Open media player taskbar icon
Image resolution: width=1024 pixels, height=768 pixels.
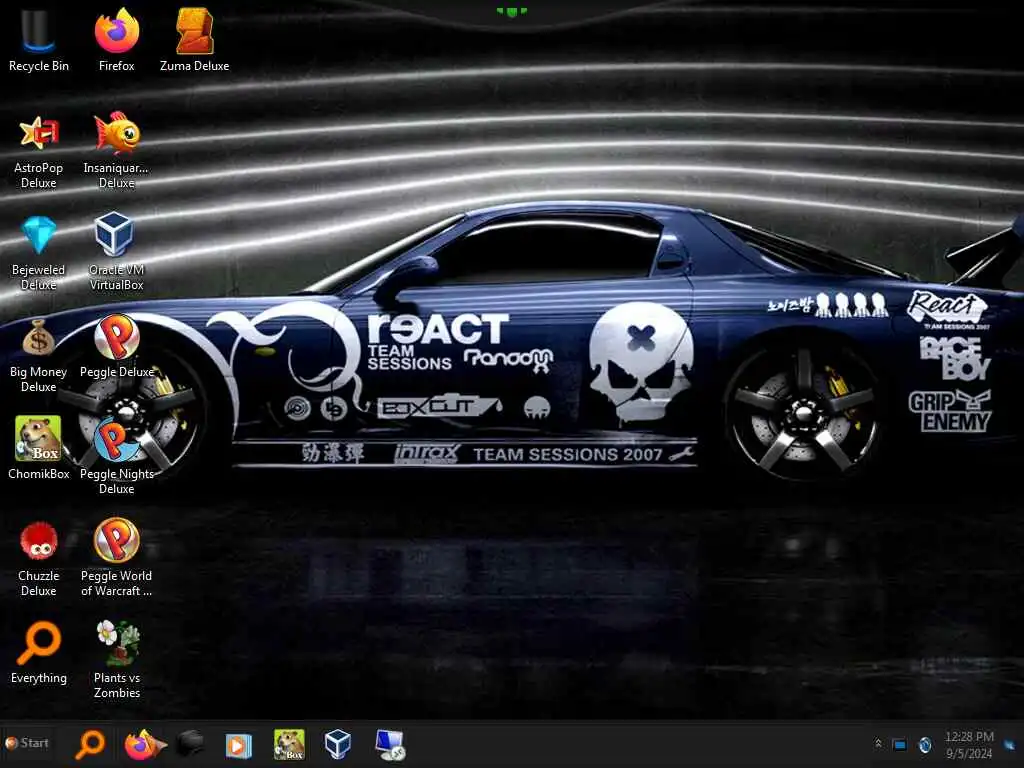point(238,745)
